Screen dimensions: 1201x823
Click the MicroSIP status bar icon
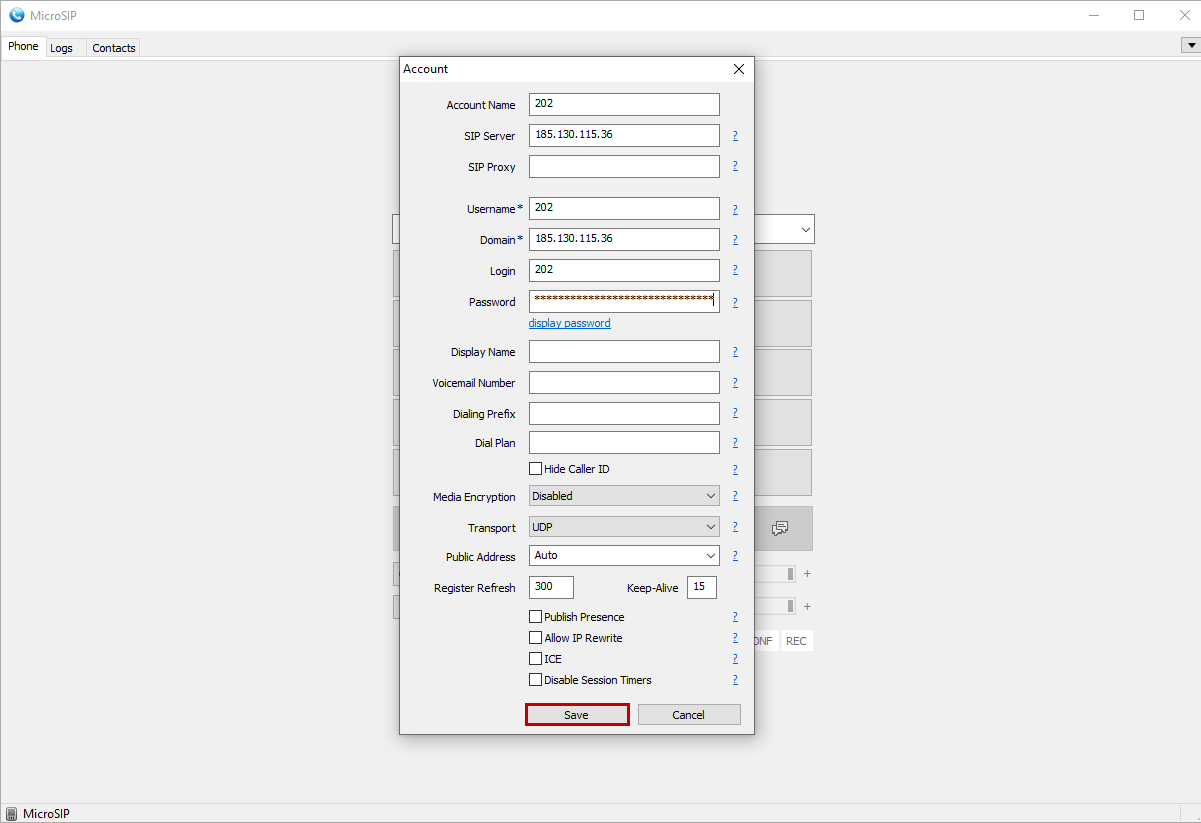coord(12,814)
